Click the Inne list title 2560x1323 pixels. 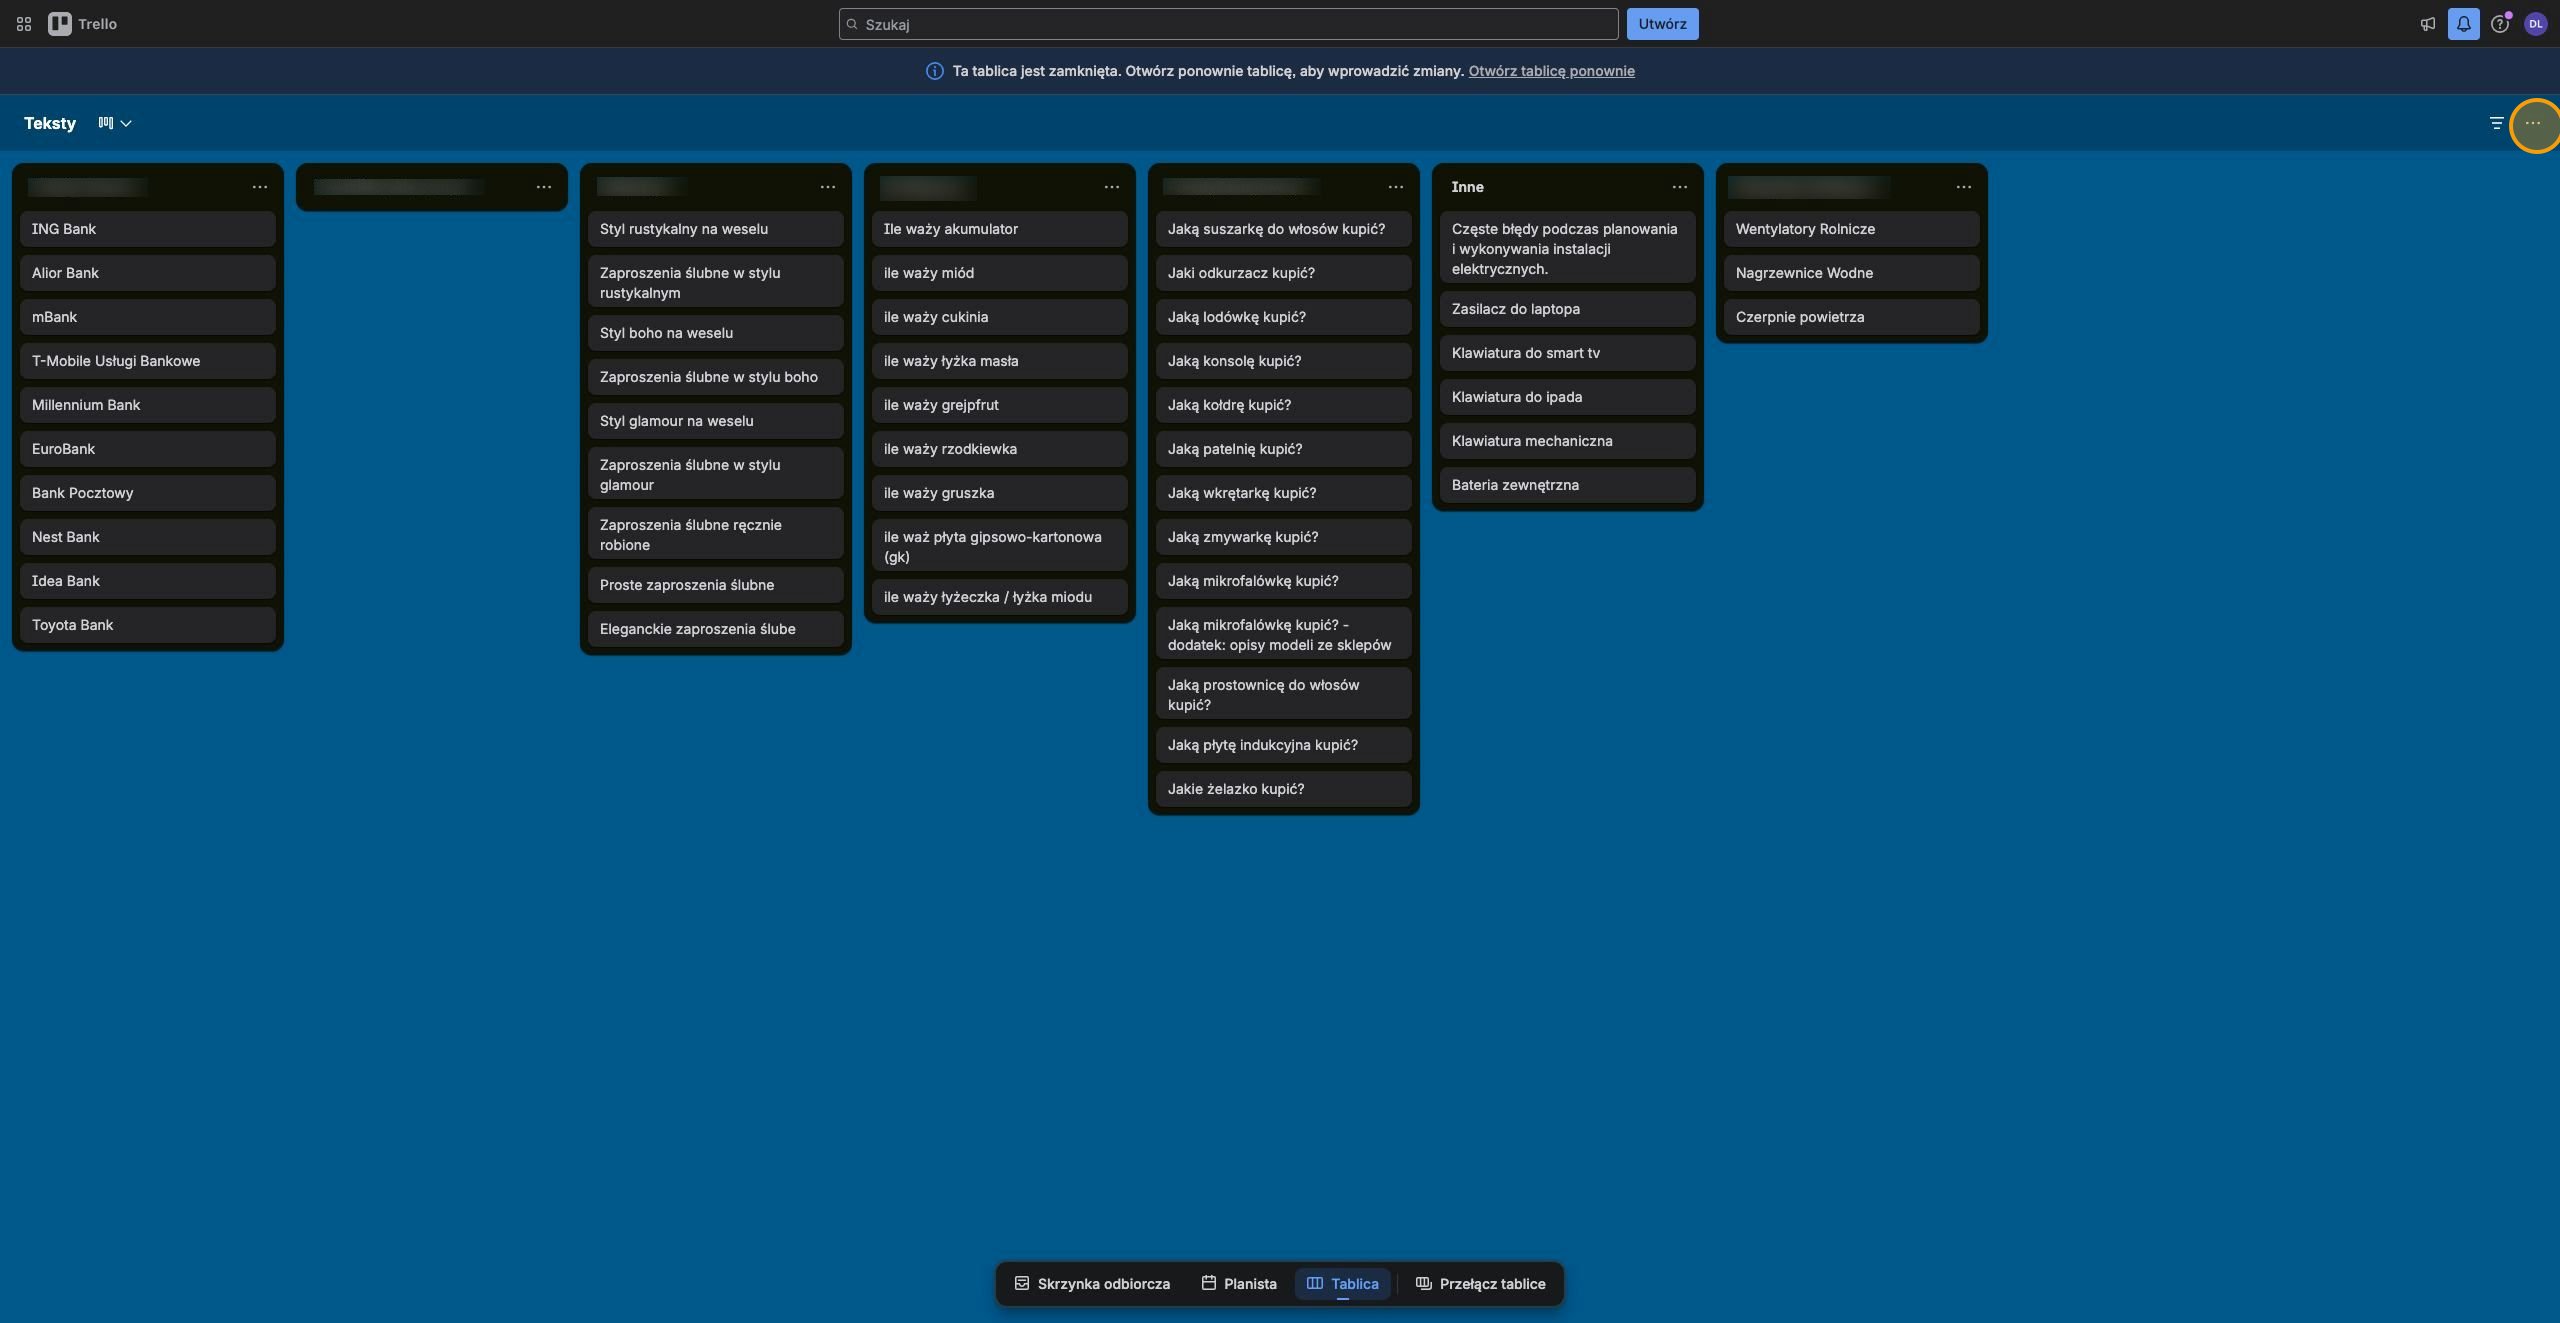pos(1467,187)
